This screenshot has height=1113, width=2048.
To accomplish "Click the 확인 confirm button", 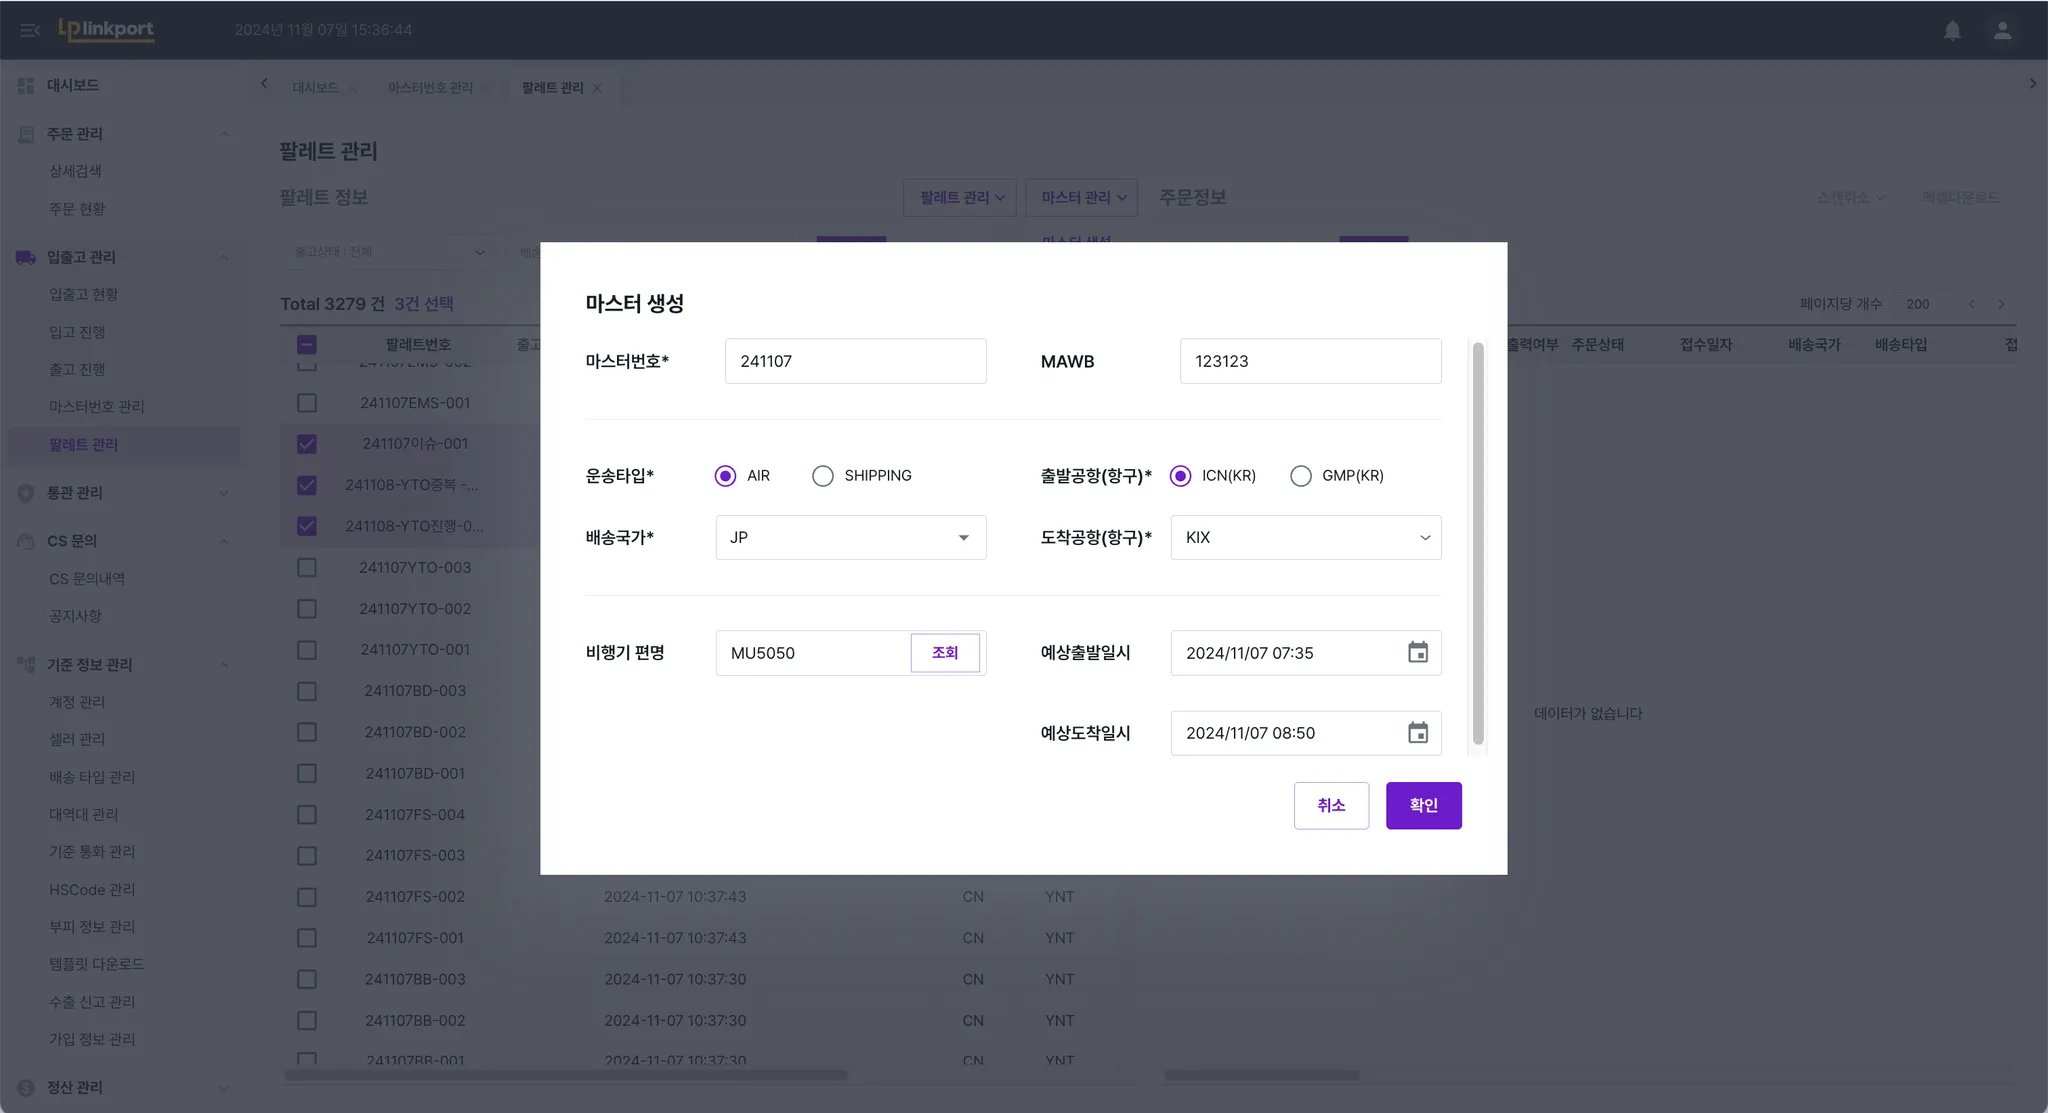I will (x=1423, y=805).
